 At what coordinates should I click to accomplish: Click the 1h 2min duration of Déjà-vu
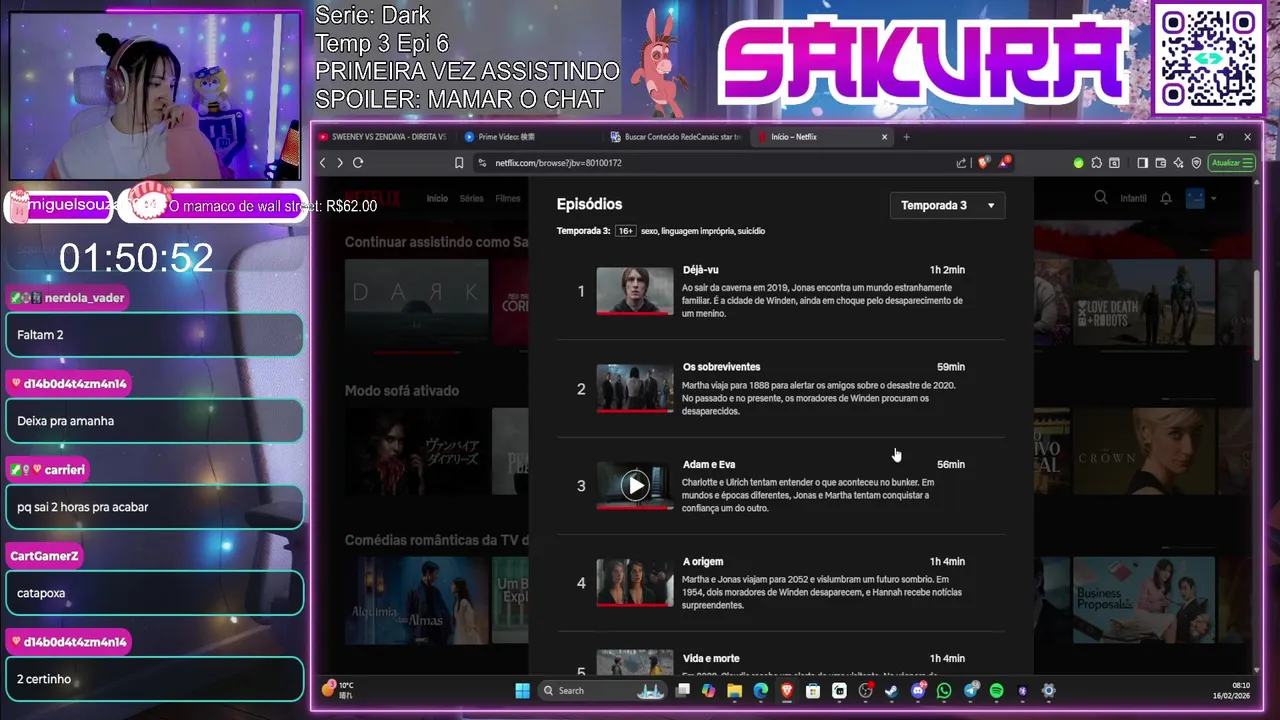click(x=947, y=270)
